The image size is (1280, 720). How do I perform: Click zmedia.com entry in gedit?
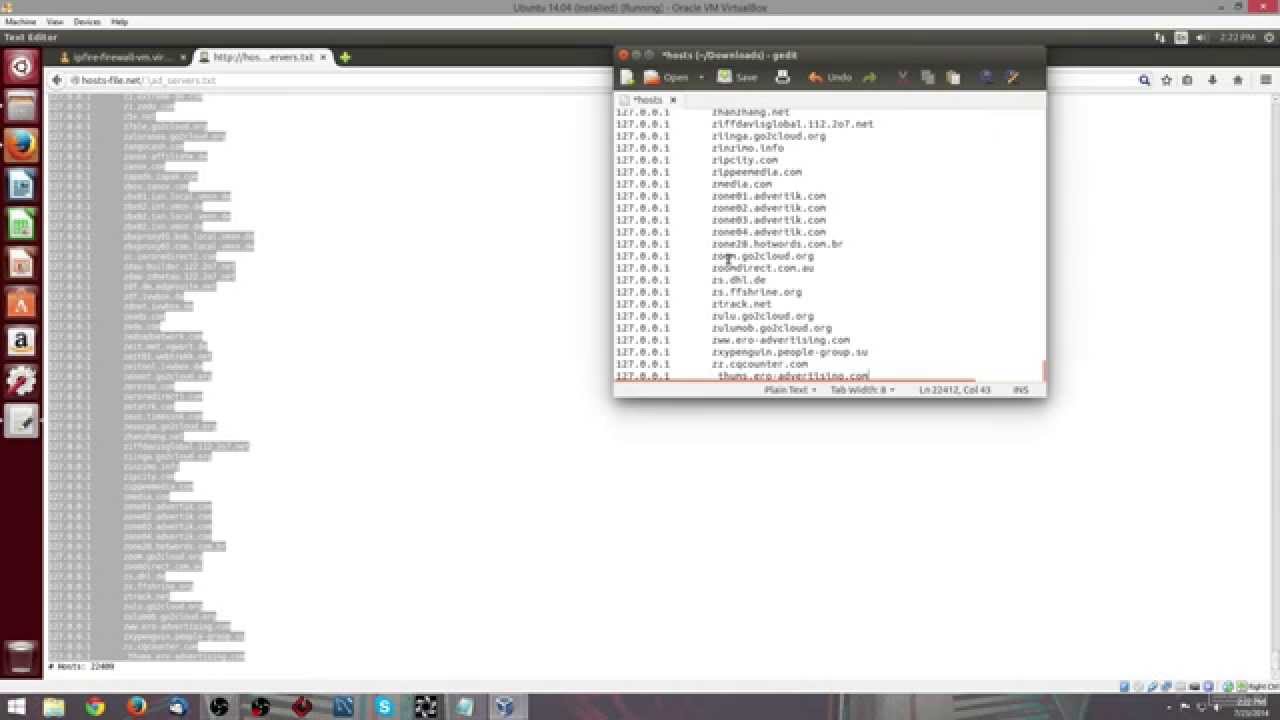741,184
